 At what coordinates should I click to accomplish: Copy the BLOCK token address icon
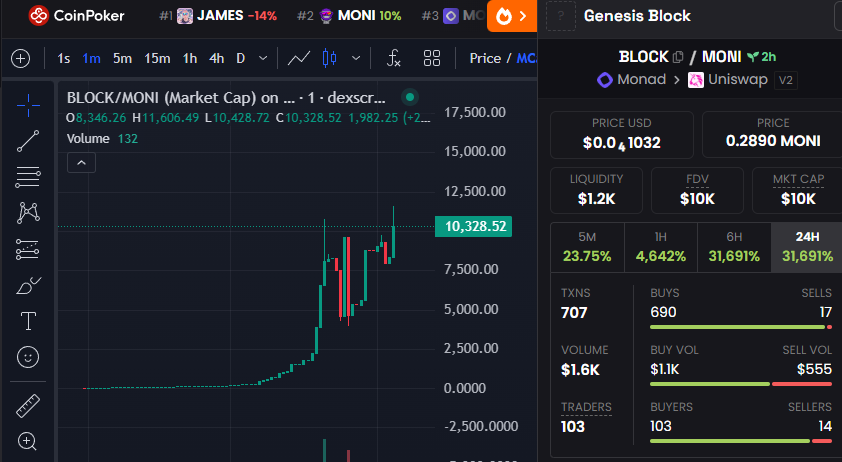678,57
